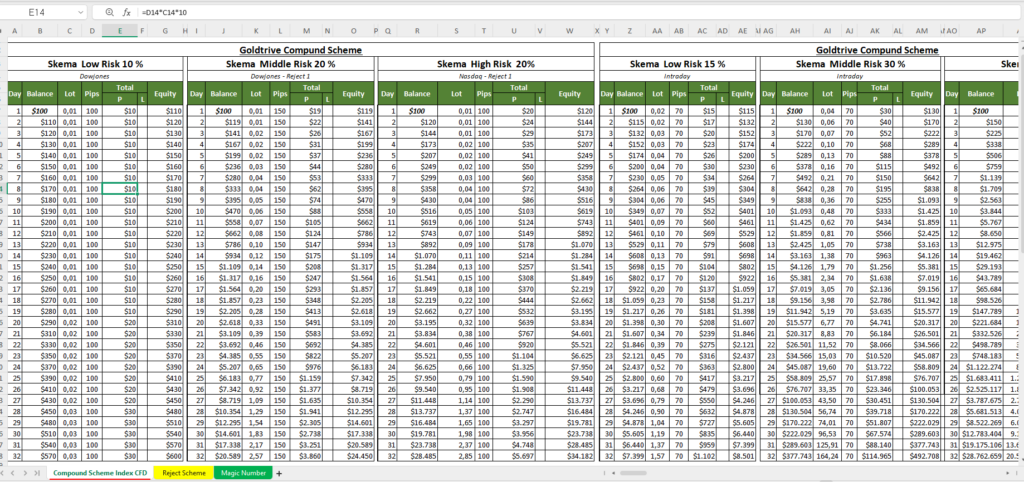Click the fx Insert Function icon
This screenshot has height=482, width=1024.
pyautogui.click(x=127, y=12)
